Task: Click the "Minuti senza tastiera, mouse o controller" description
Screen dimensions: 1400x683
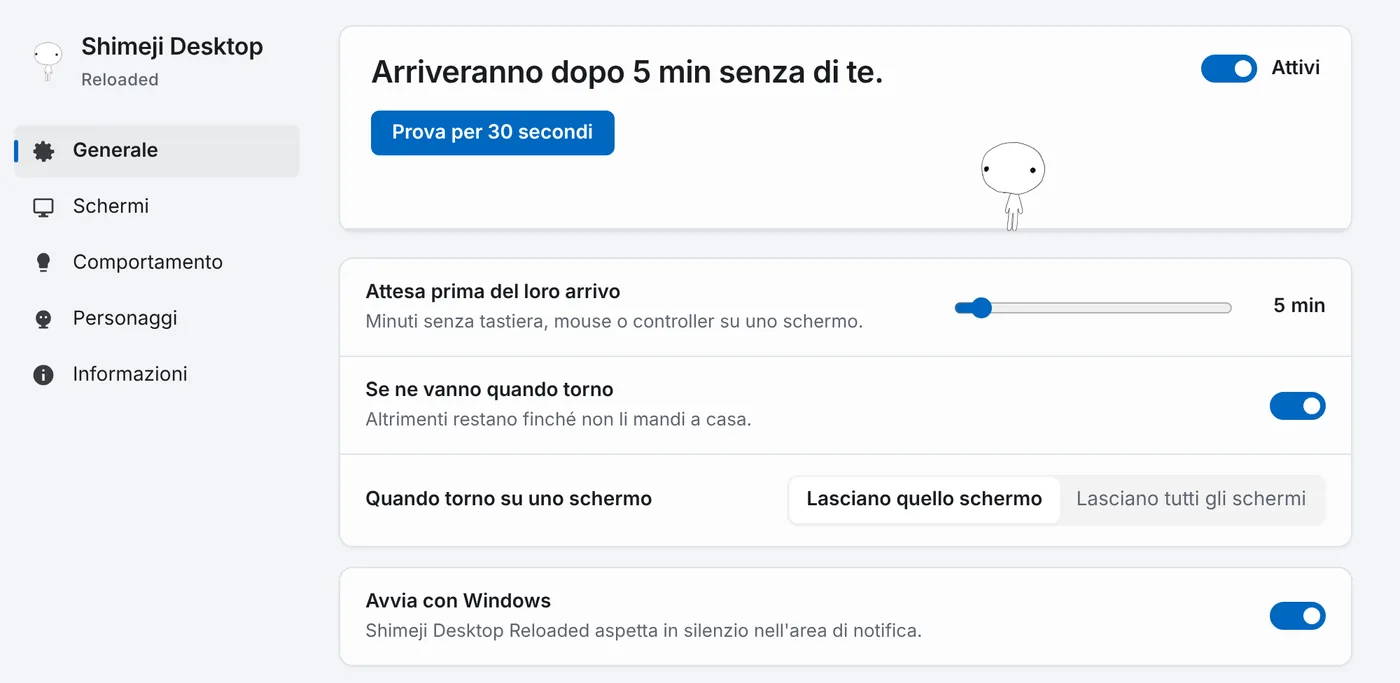Action: point(614,322)
